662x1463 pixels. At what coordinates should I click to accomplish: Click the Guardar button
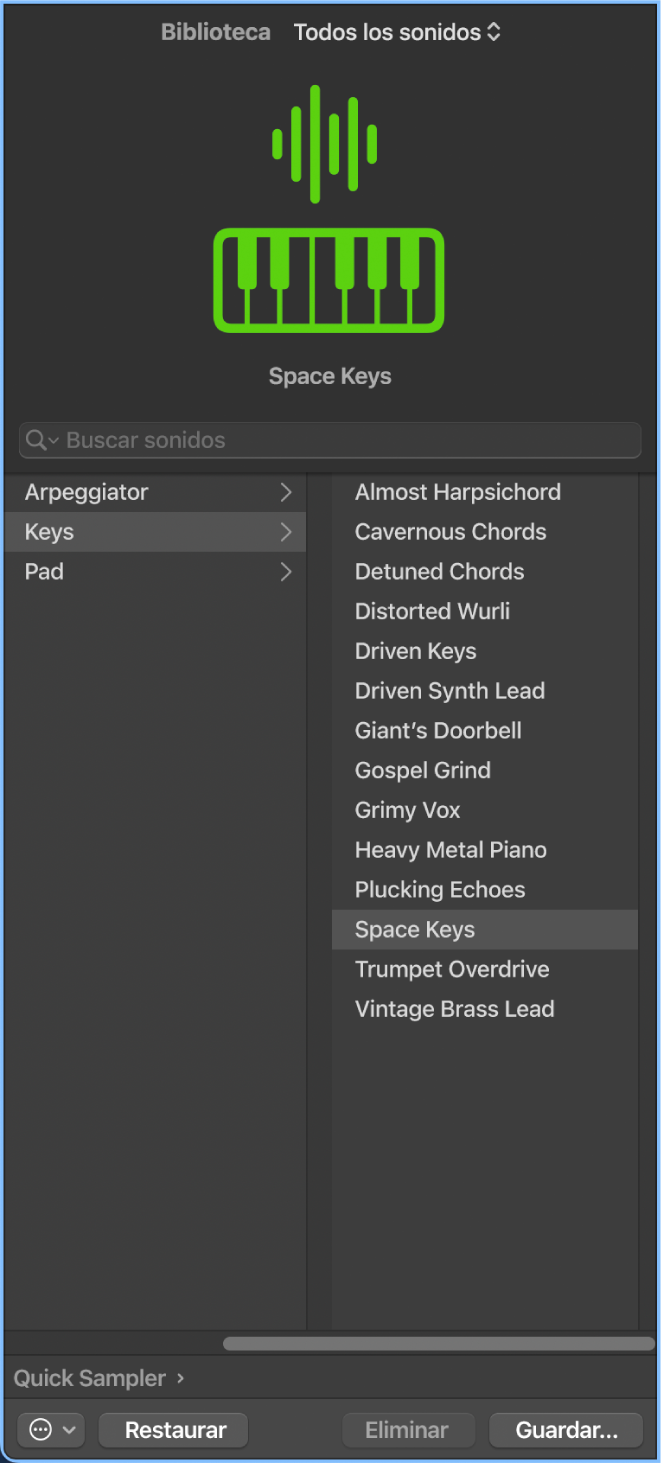[566, 1430]
